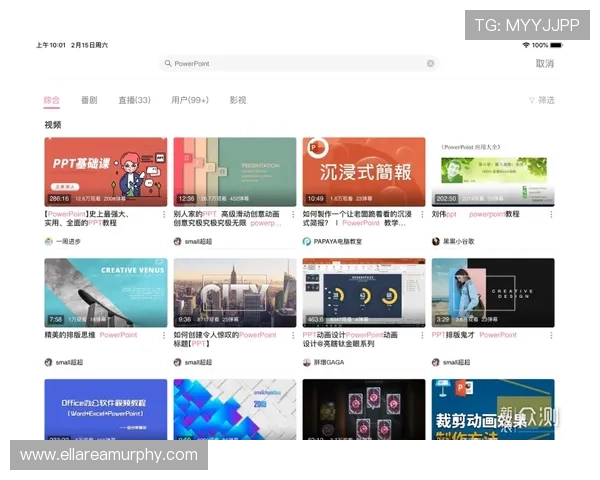Open the 别人家的PPT 高级滑动创意动画 title
Viewport: 600px width, 480px height.
(x=227, y=219)
